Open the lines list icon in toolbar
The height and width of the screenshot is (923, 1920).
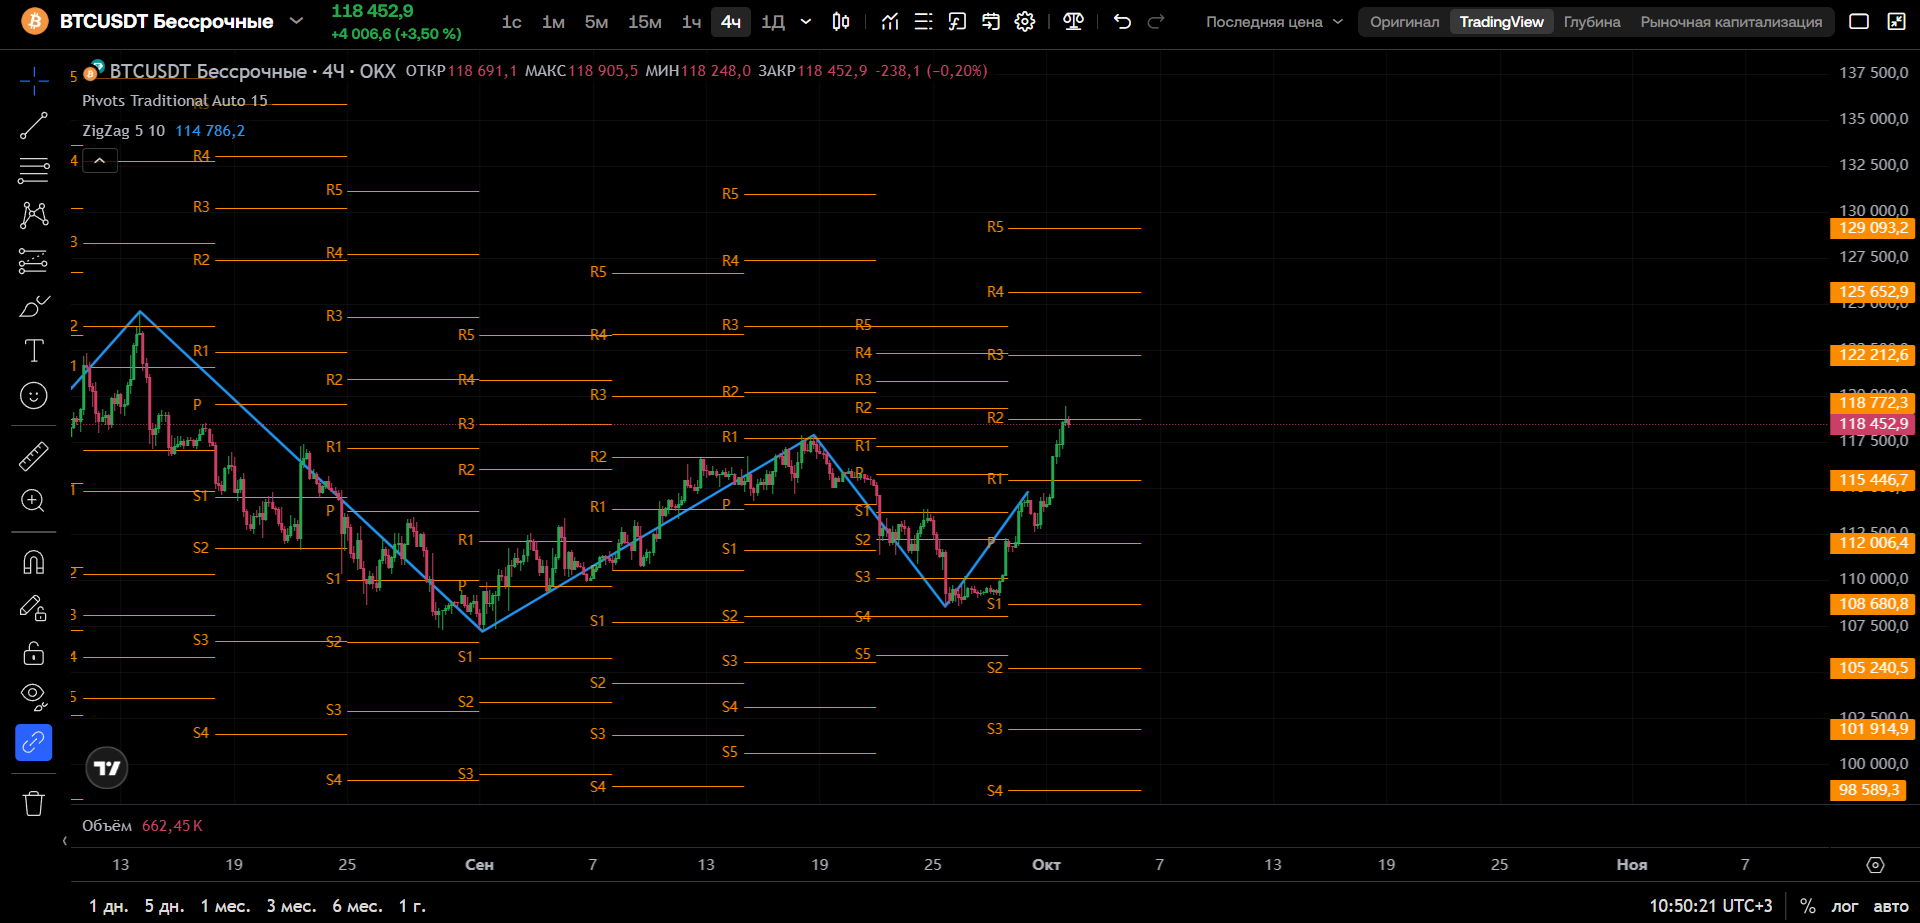coord(924,22)
